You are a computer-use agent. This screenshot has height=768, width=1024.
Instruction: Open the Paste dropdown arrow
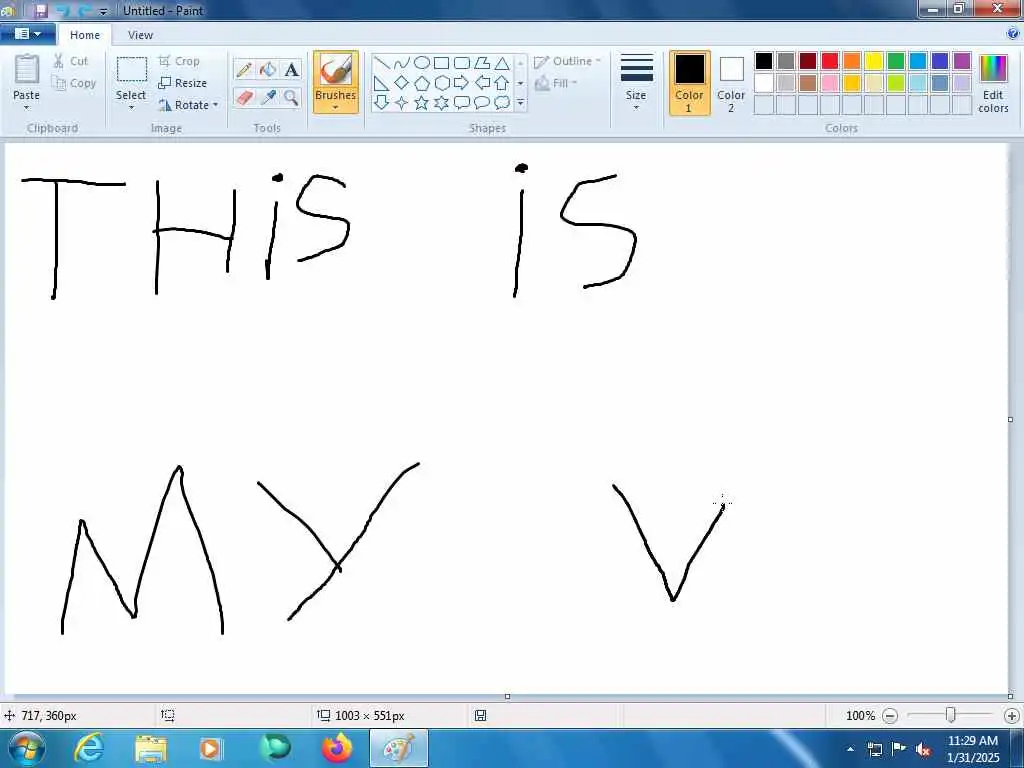(x=27, y=108)
